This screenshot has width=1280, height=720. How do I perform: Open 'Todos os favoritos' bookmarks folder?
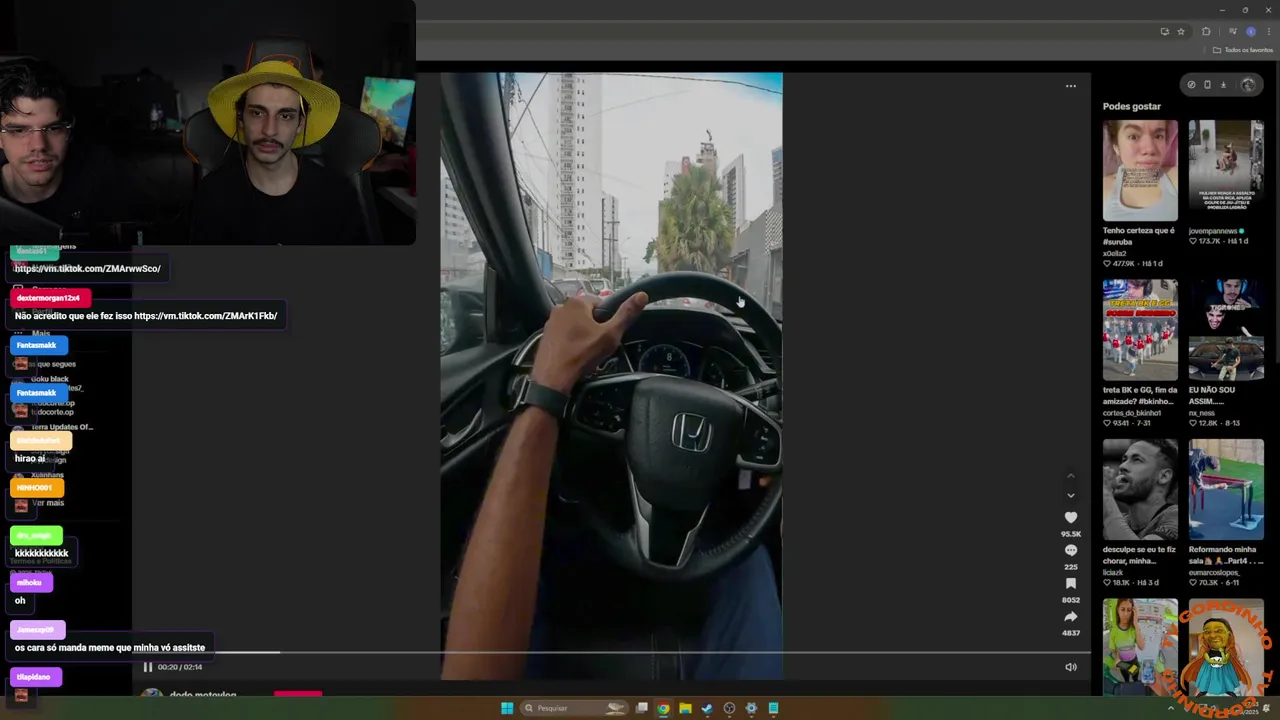coord(1244,50)
